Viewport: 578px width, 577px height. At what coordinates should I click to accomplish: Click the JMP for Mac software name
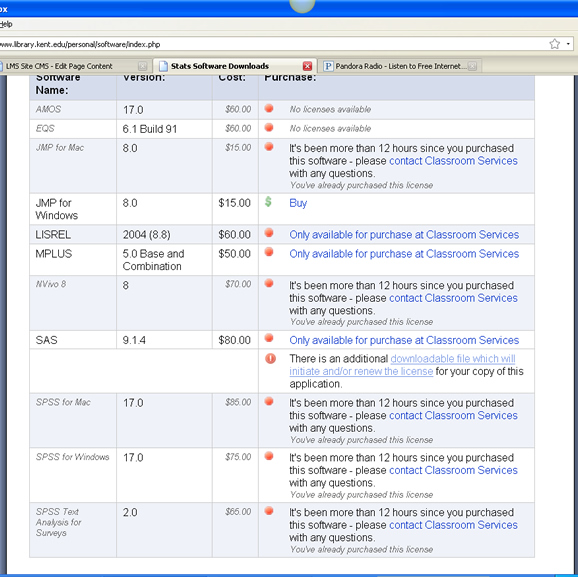(x=60, y=148)
